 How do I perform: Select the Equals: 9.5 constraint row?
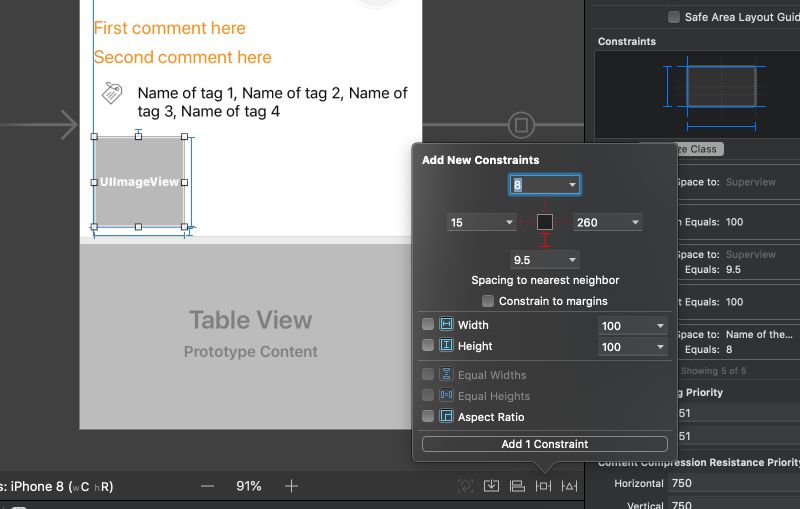point(738,262)
